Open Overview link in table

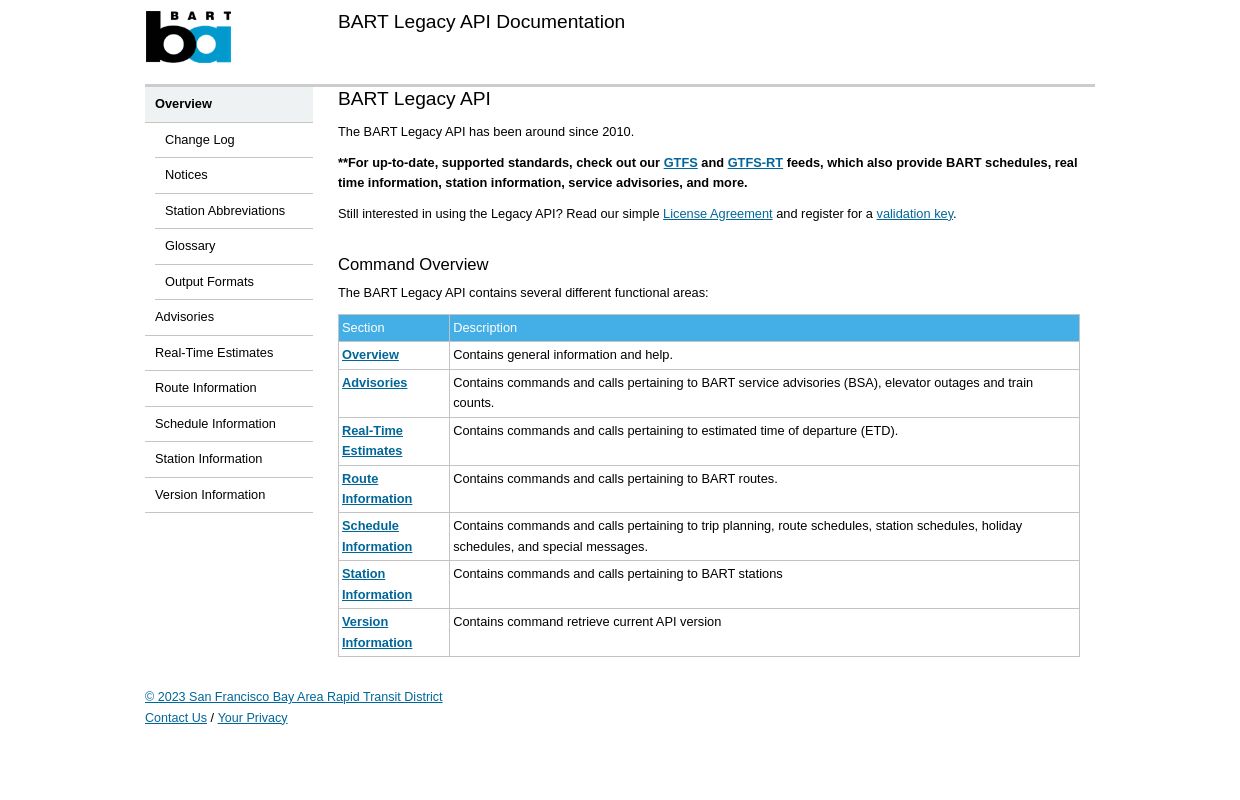370,355
